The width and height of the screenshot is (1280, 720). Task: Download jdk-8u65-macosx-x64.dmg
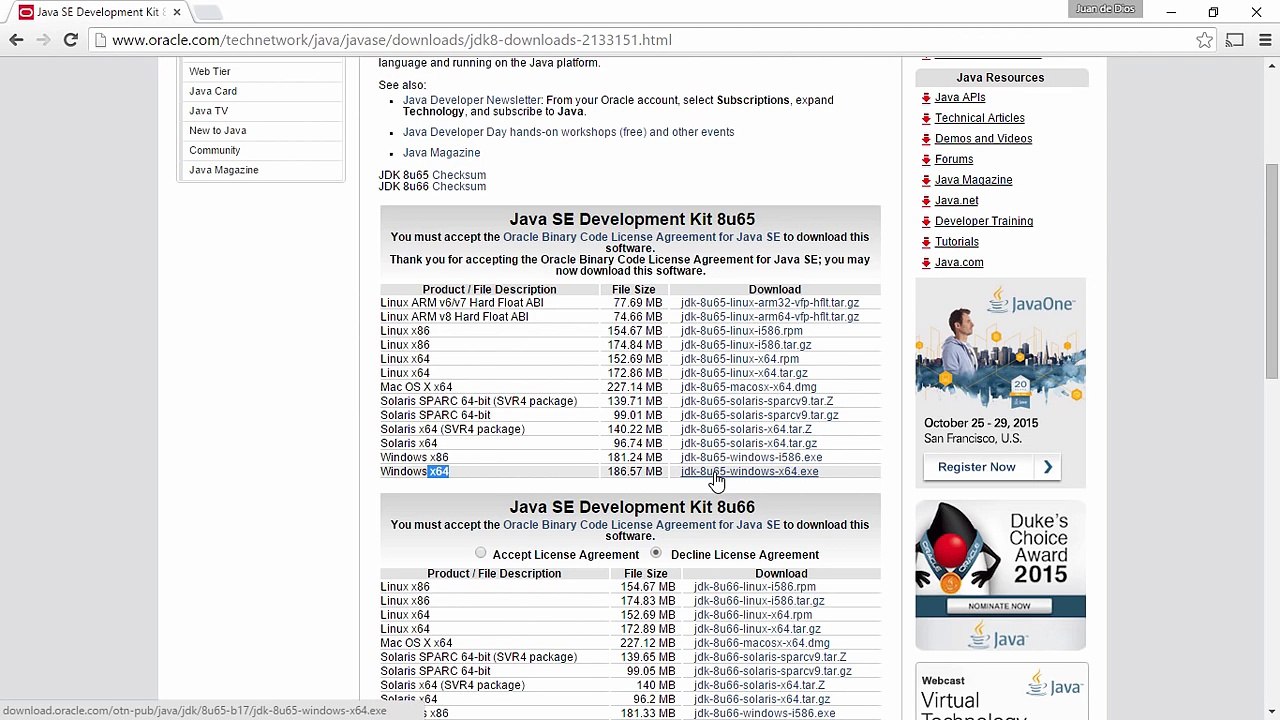click(749, 387)
